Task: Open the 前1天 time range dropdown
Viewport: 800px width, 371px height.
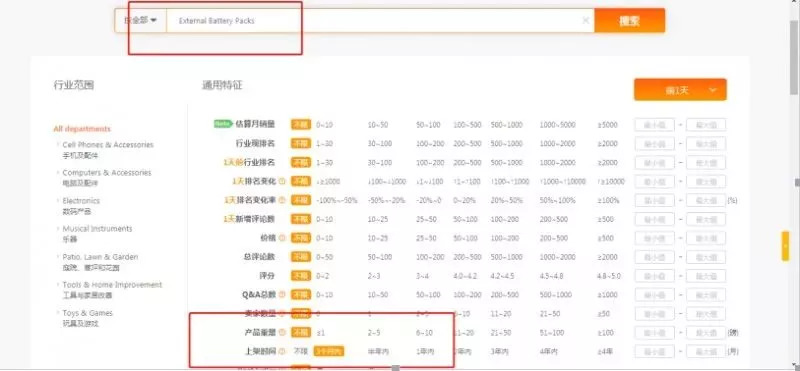Action: (x=680, y=90)
